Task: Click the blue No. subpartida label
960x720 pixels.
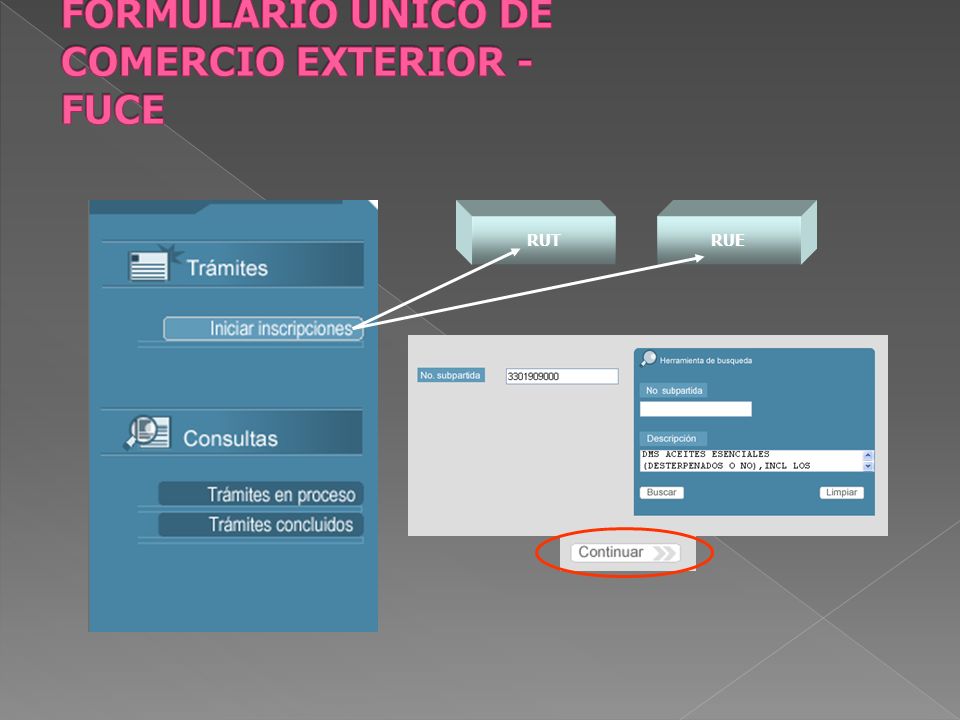Action: tap(451, 375)
